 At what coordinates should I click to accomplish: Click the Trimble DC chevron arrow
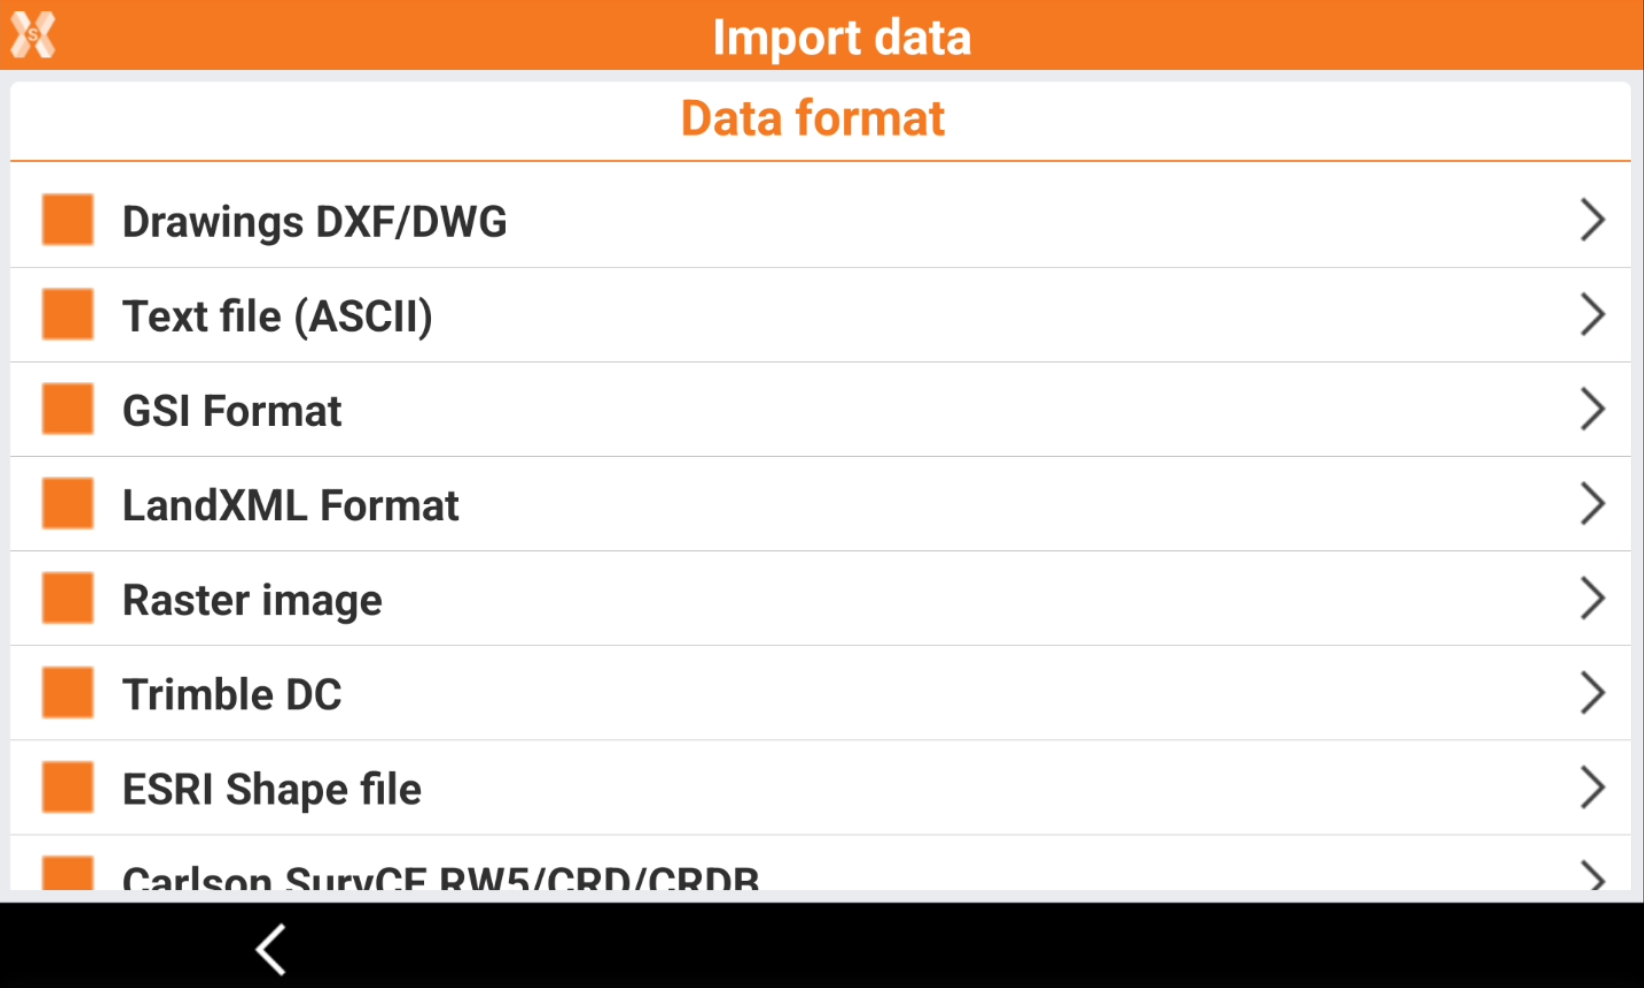point(1592,693)
